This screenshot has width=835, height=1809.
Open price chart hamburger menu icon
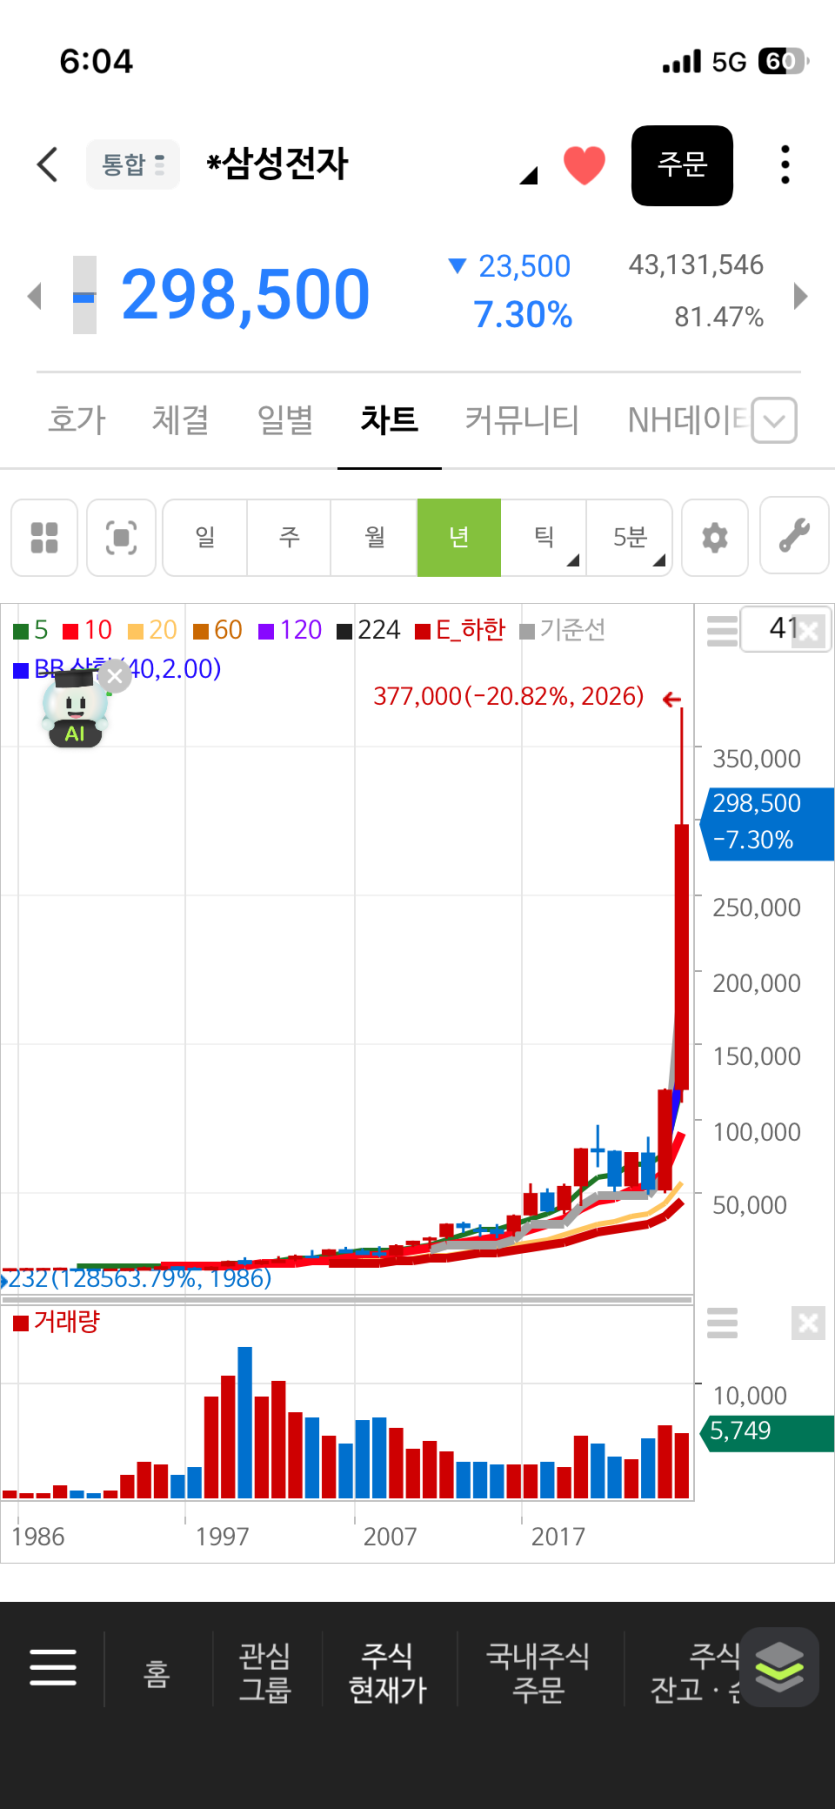click(x=722, y=632)
